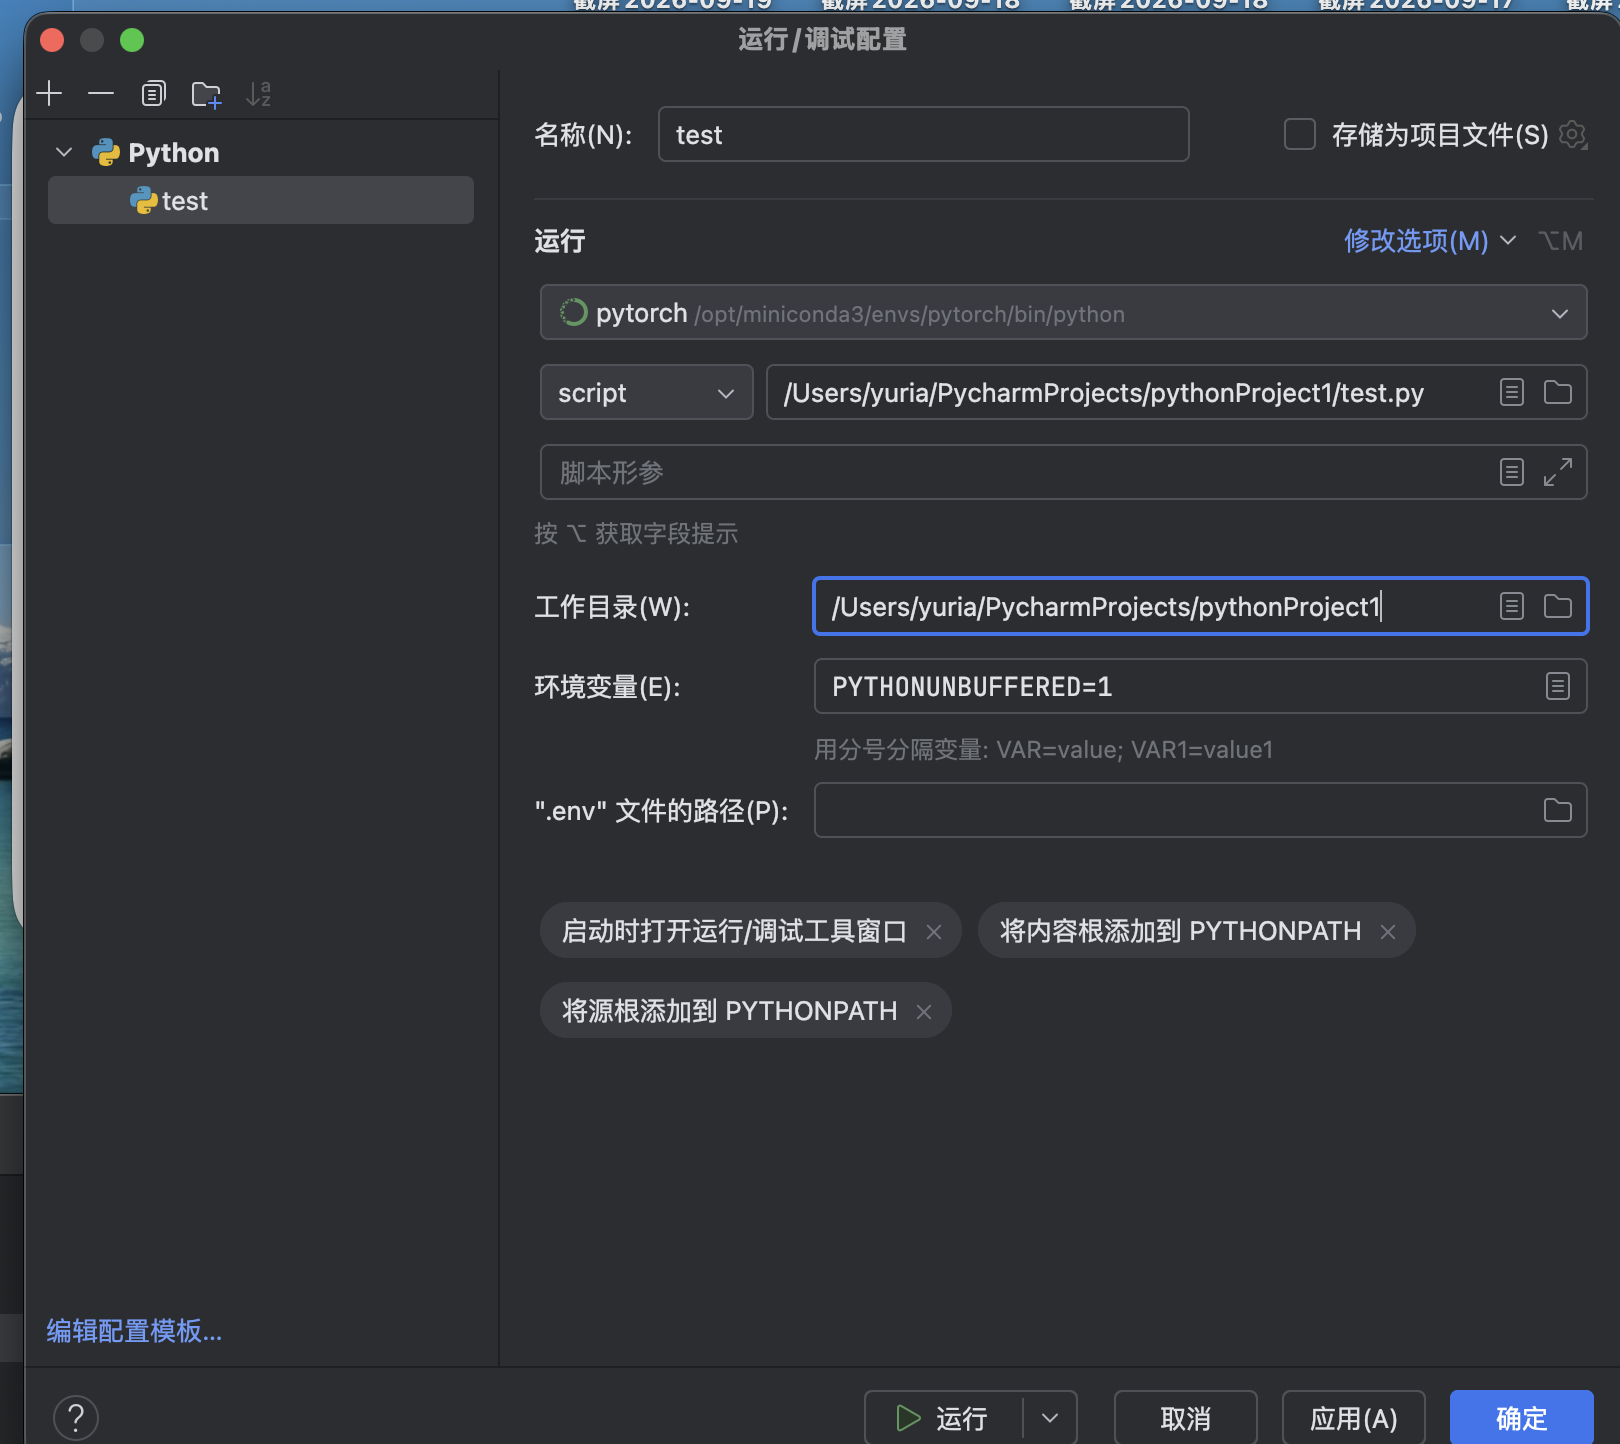Browse for the .env file

click(x=1558, y=810)
